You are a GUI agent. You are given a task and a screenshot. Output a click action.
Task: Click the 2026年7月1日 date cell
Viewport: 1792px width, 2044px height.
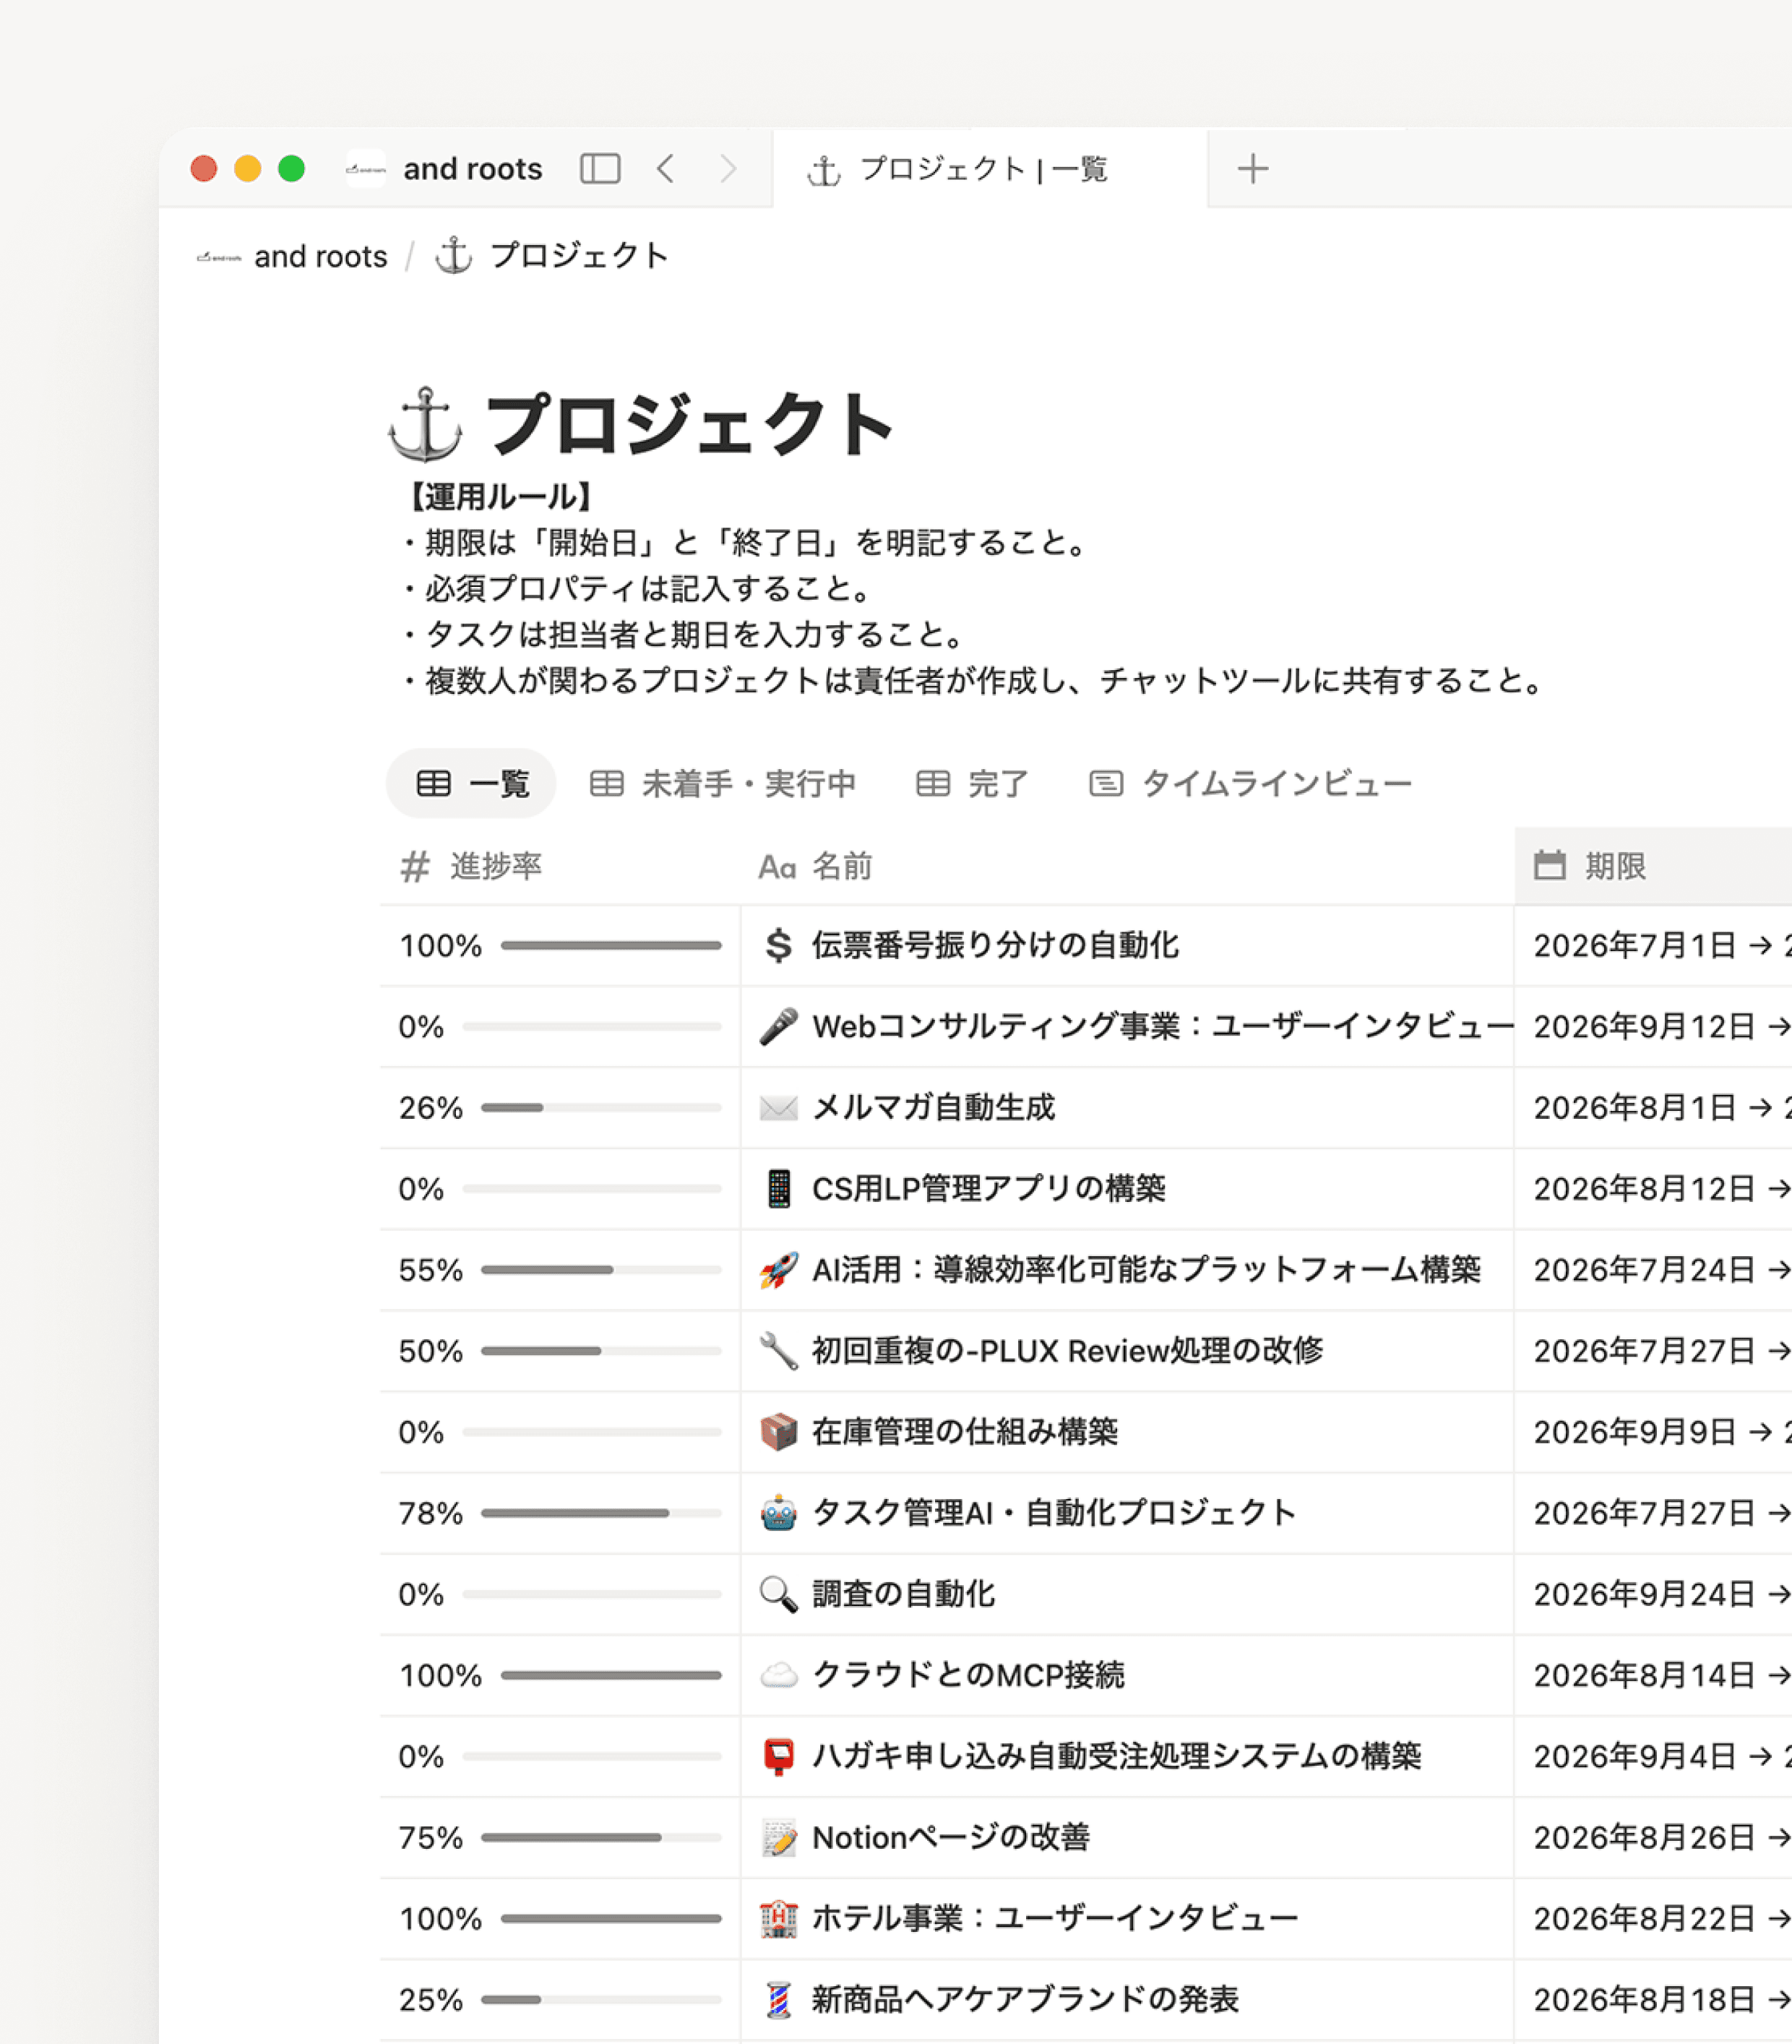[x=1653, y=945]
